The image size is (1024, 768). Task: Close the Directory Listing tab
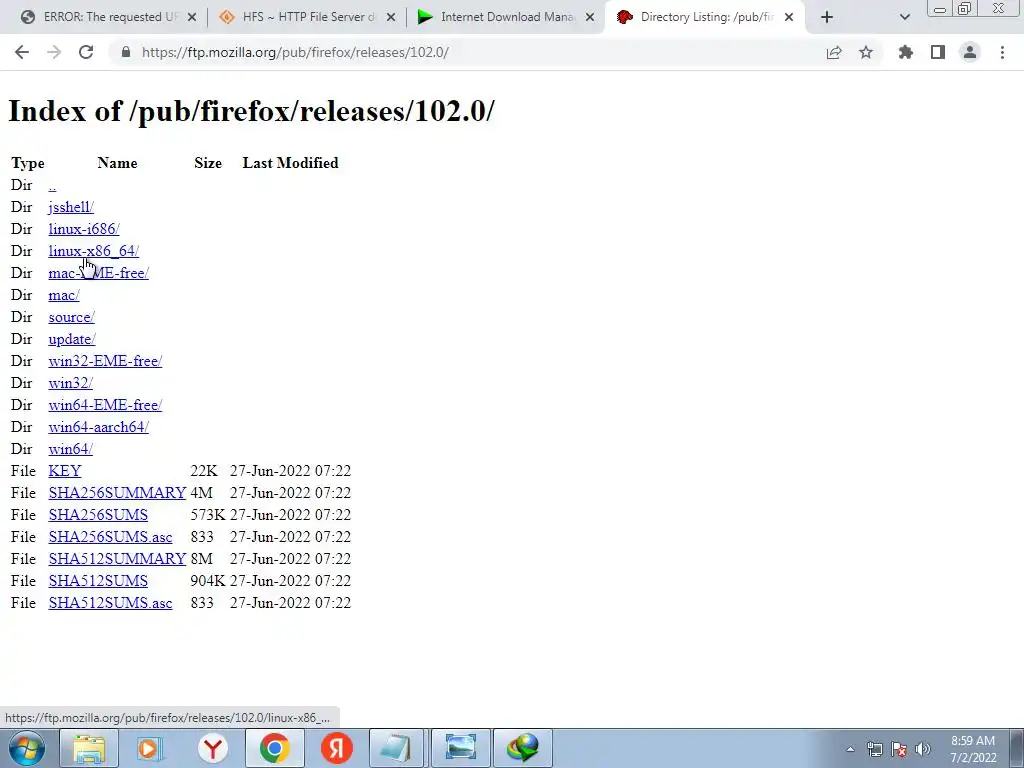click(x=789, y=17)
